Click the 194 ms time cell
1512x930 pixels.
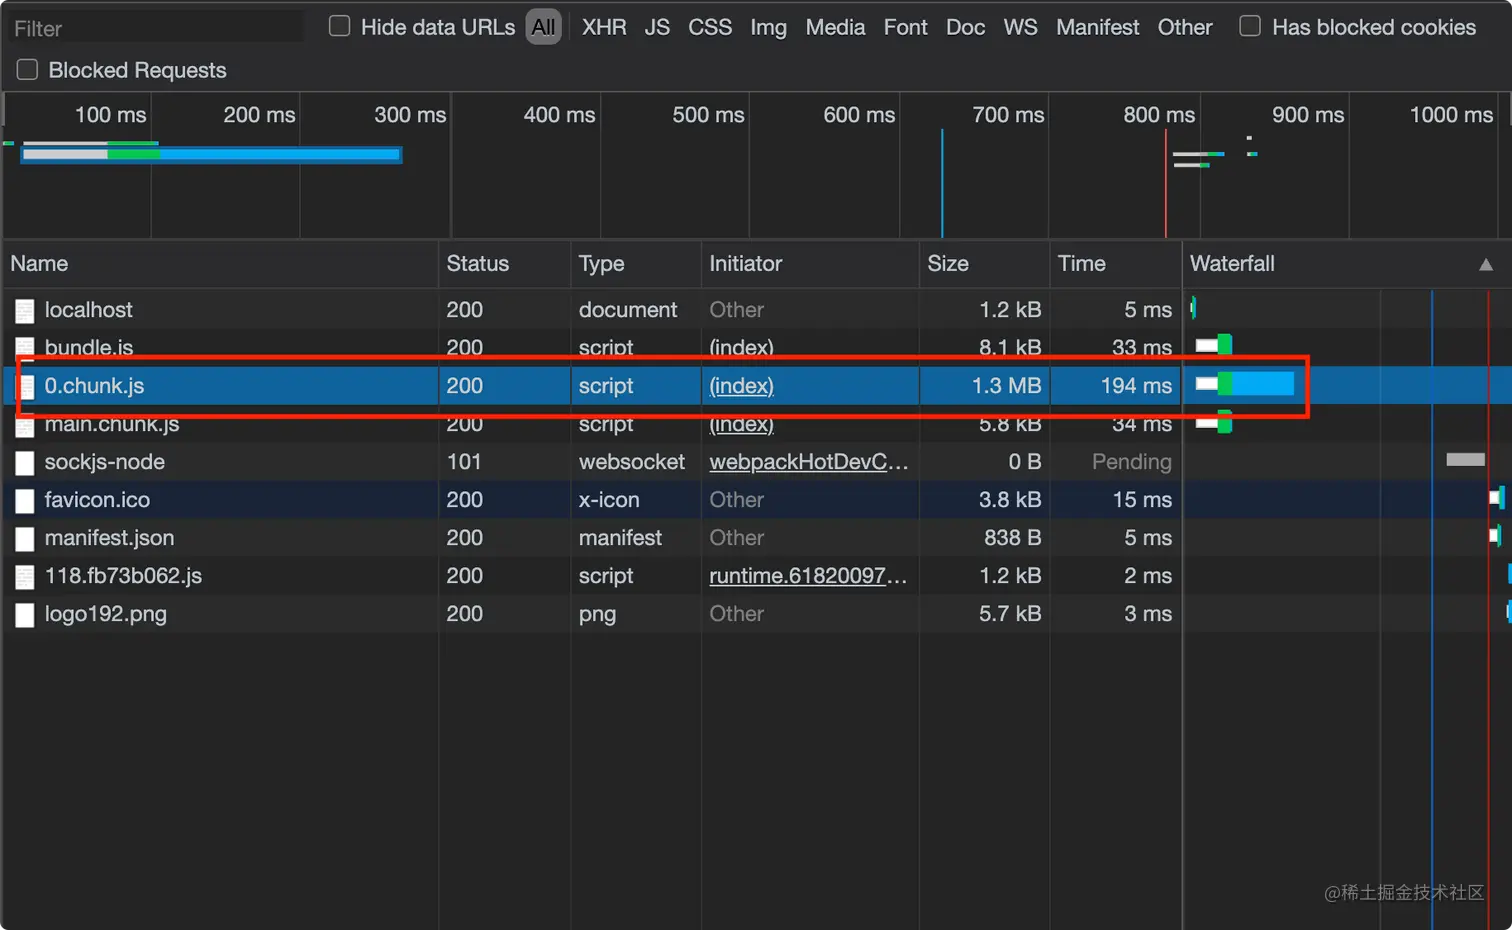pos(1136,386)
